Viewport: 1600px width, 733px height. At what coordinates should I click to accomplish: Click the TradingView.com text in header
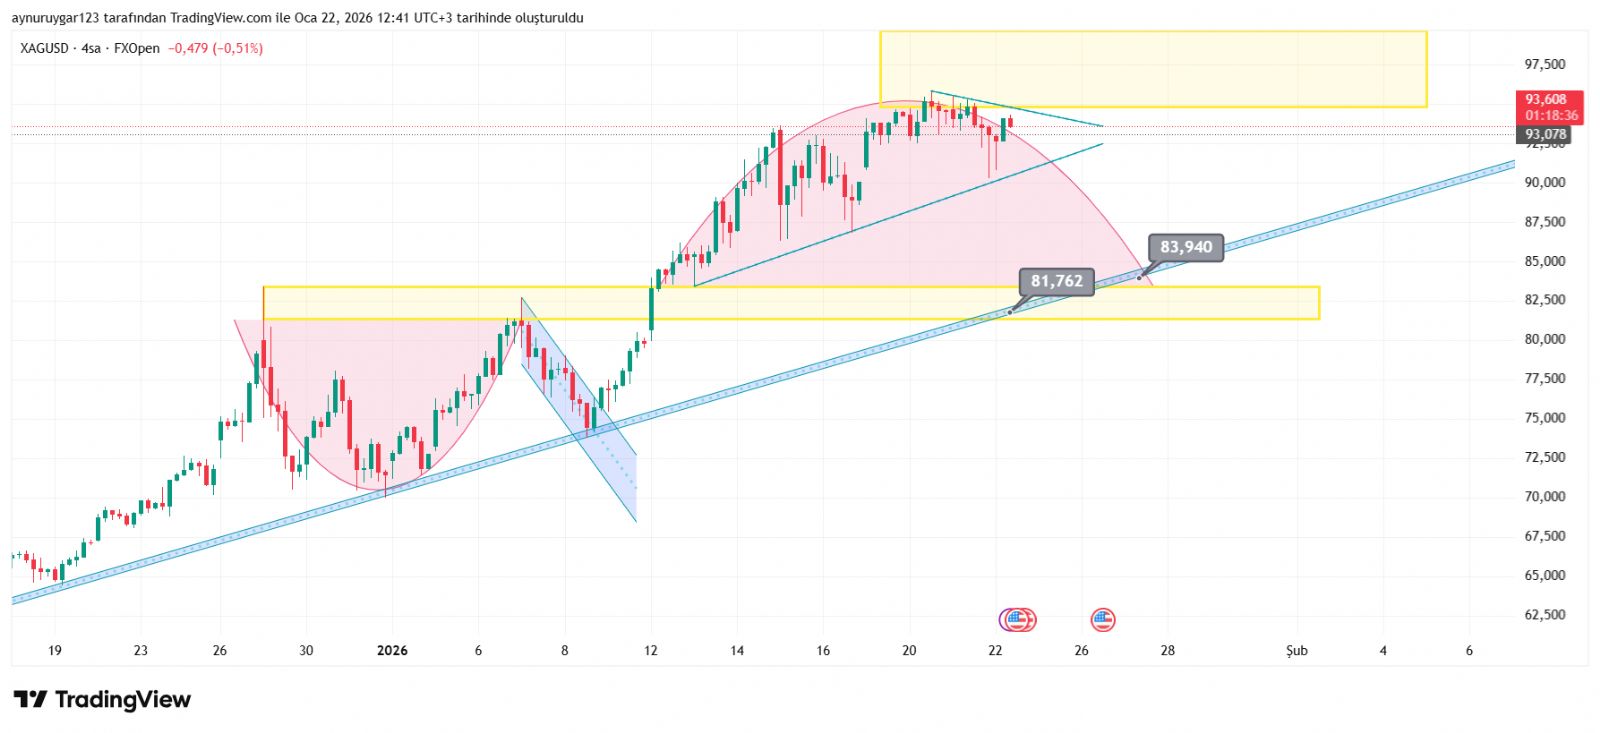(x=220, y=18)
